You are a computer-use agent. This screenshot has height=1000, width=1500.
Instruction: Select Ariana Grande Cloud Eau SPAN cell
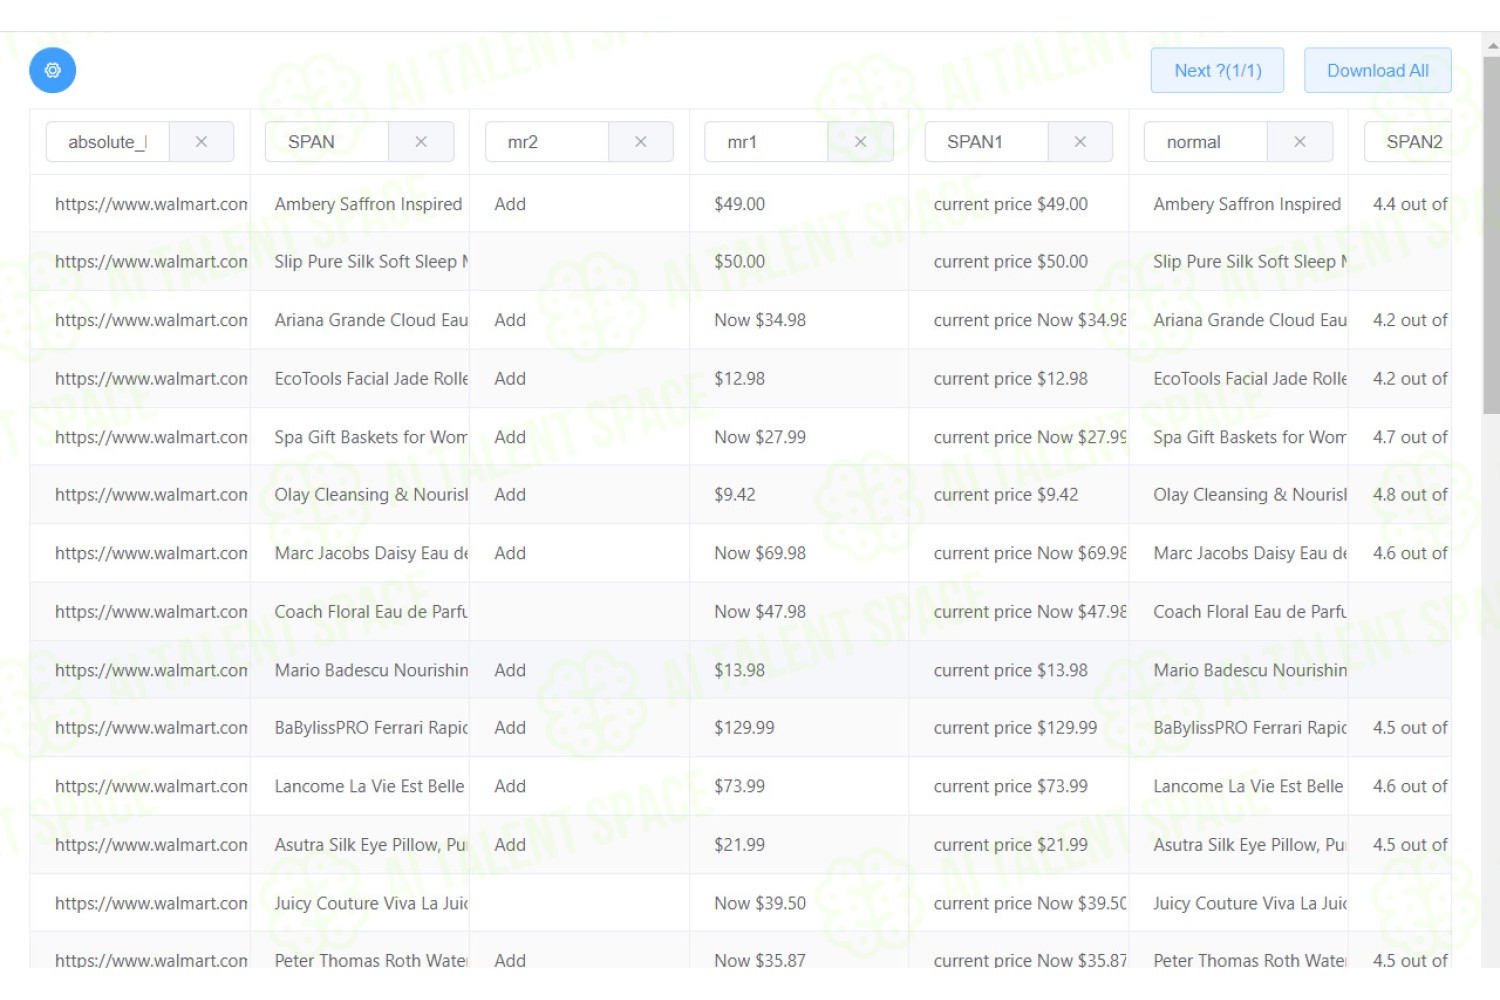point(360,320)
